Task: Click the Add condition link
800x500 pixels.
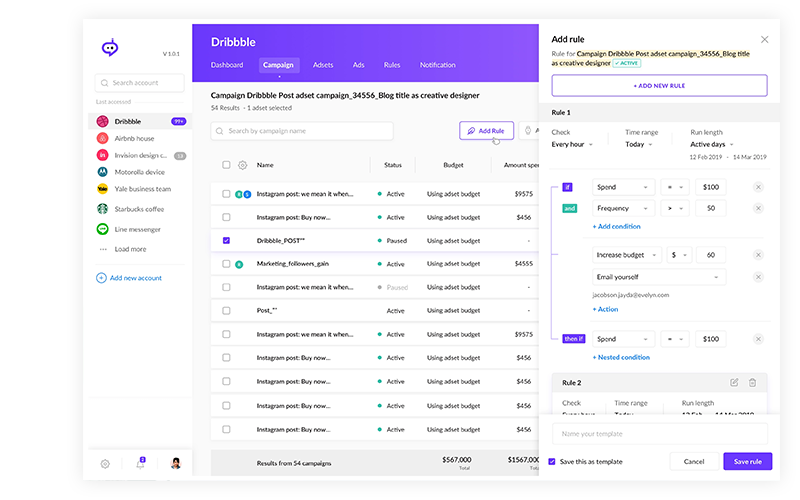Action: [x=618, y=227]
